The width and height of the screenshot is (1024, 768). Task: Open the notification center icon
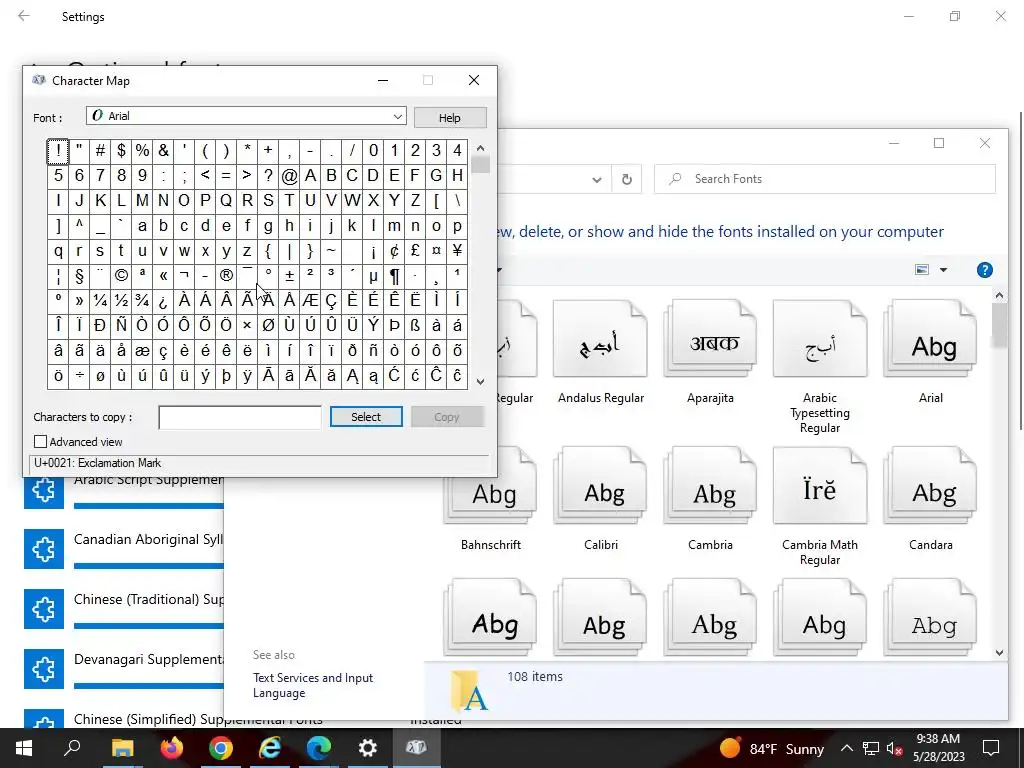991,748
